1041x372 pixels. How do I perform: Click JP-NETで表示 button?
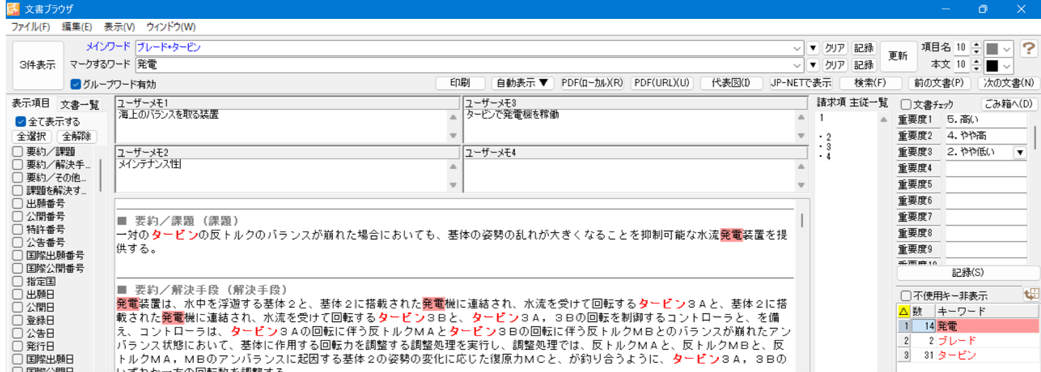click(x=800, y=83)
